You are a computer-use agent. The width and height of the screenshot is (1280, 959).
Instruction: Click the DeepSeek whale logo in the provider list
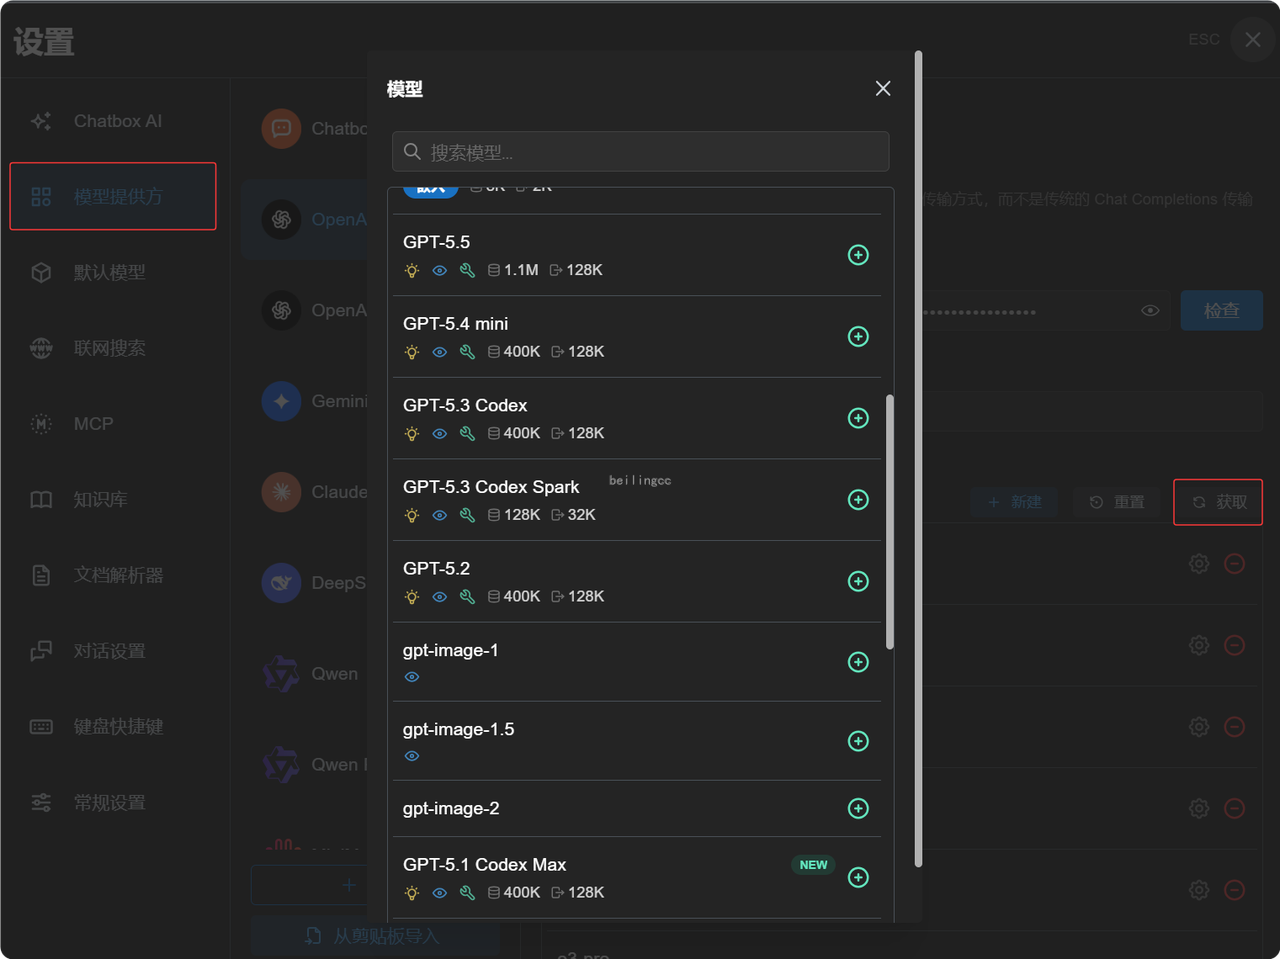tap(281, 583)
